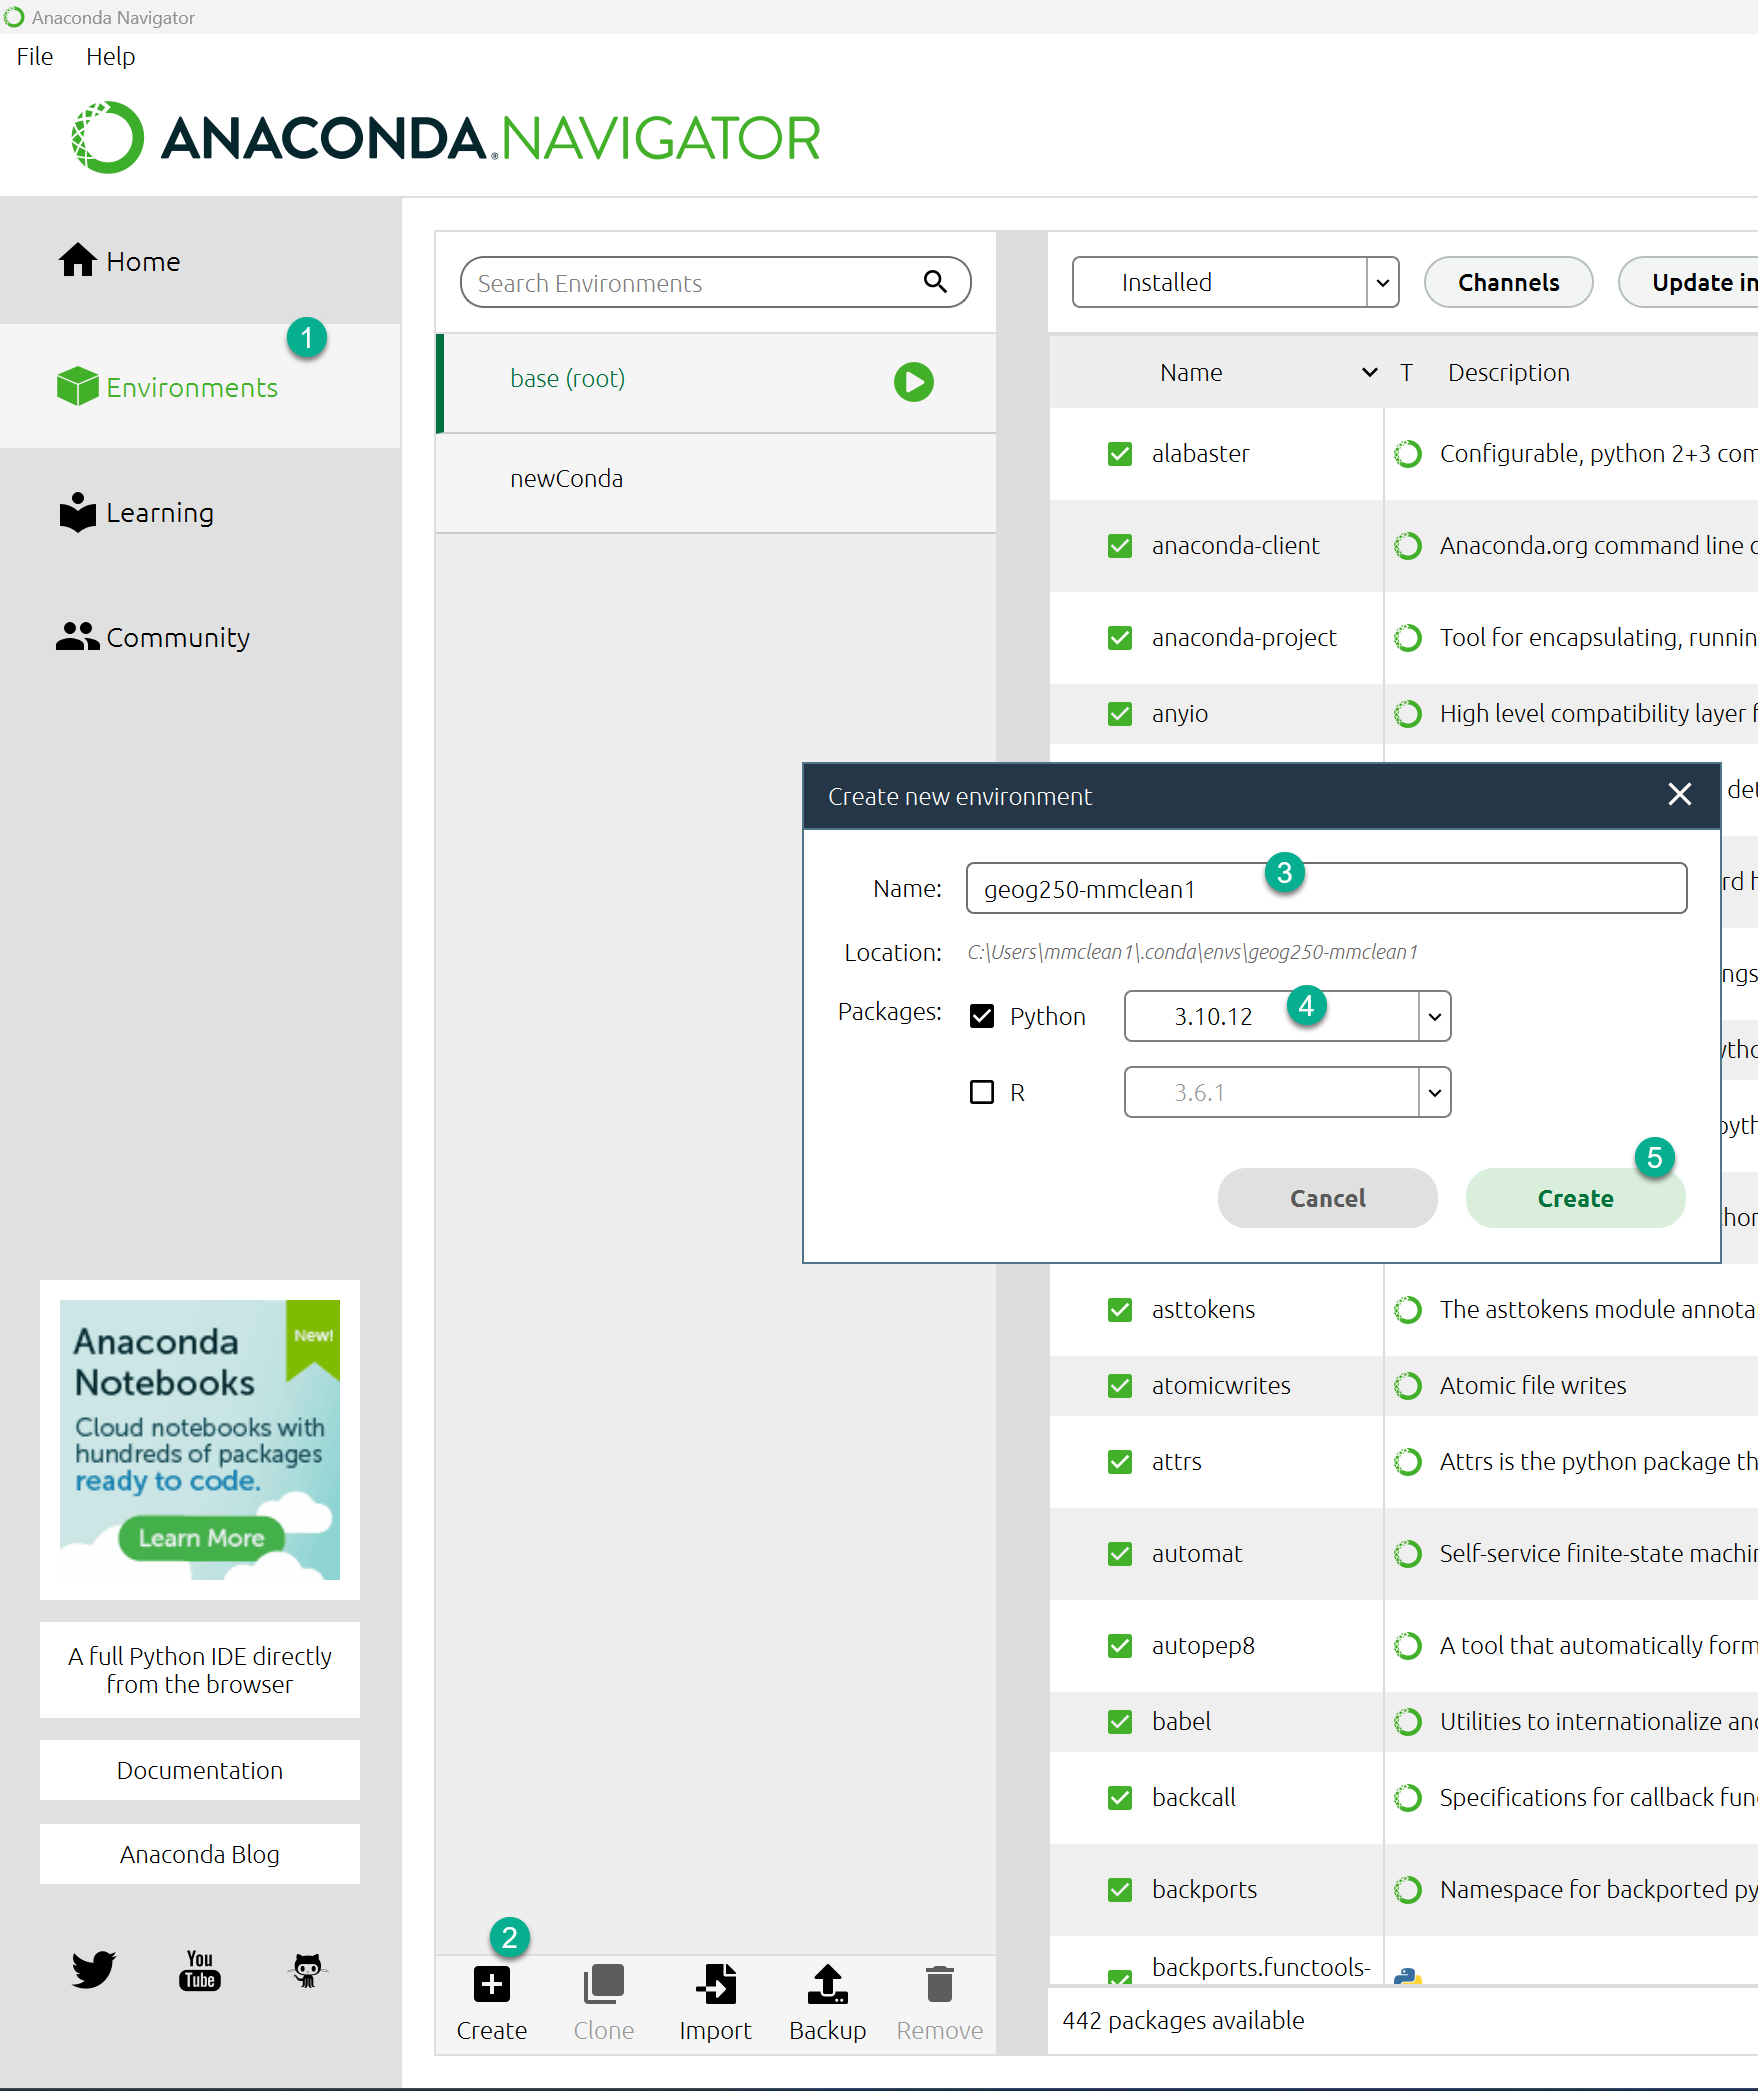Select the newConda environment
The width and height of the screenshot is (1758, 2091).
tap(567, 479)
